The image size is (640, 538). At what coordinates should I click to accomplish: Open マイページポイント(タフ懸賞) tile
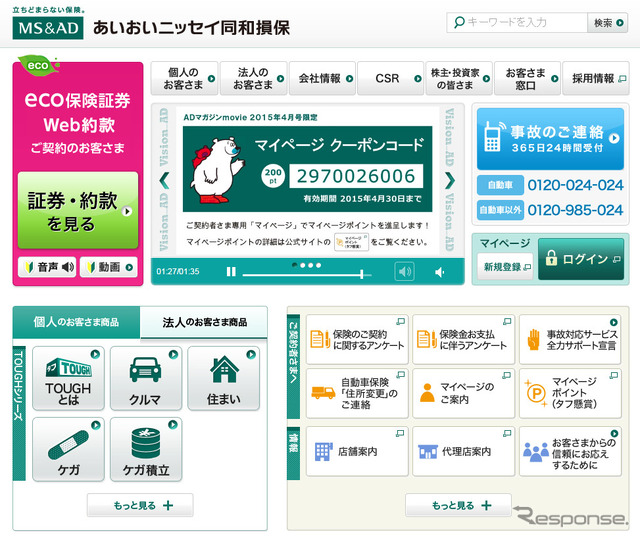570,393
